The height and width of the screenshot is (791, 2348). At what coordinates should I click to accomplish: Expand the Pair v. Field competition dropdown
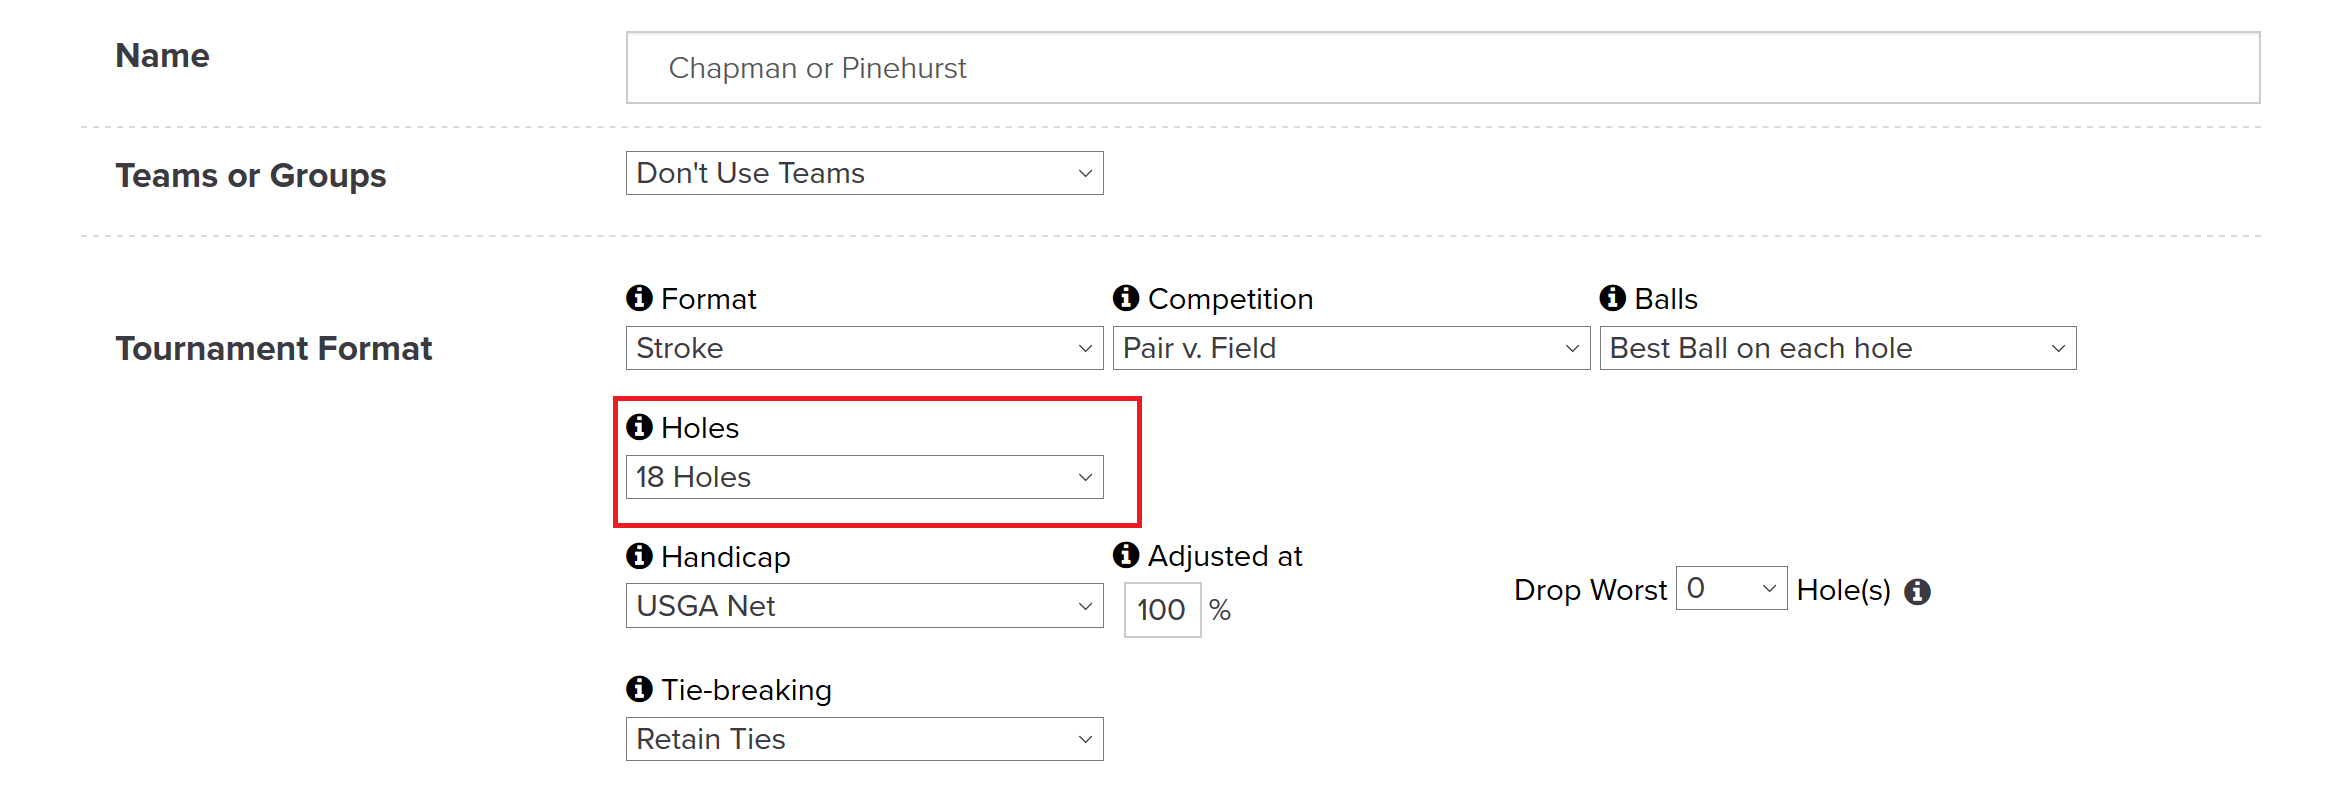point(1351,348)
